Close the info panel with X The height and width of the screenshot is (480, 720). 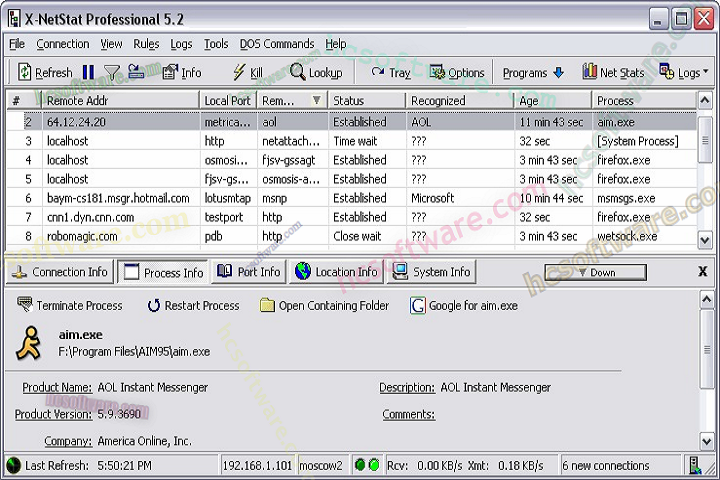pos(703,271)
